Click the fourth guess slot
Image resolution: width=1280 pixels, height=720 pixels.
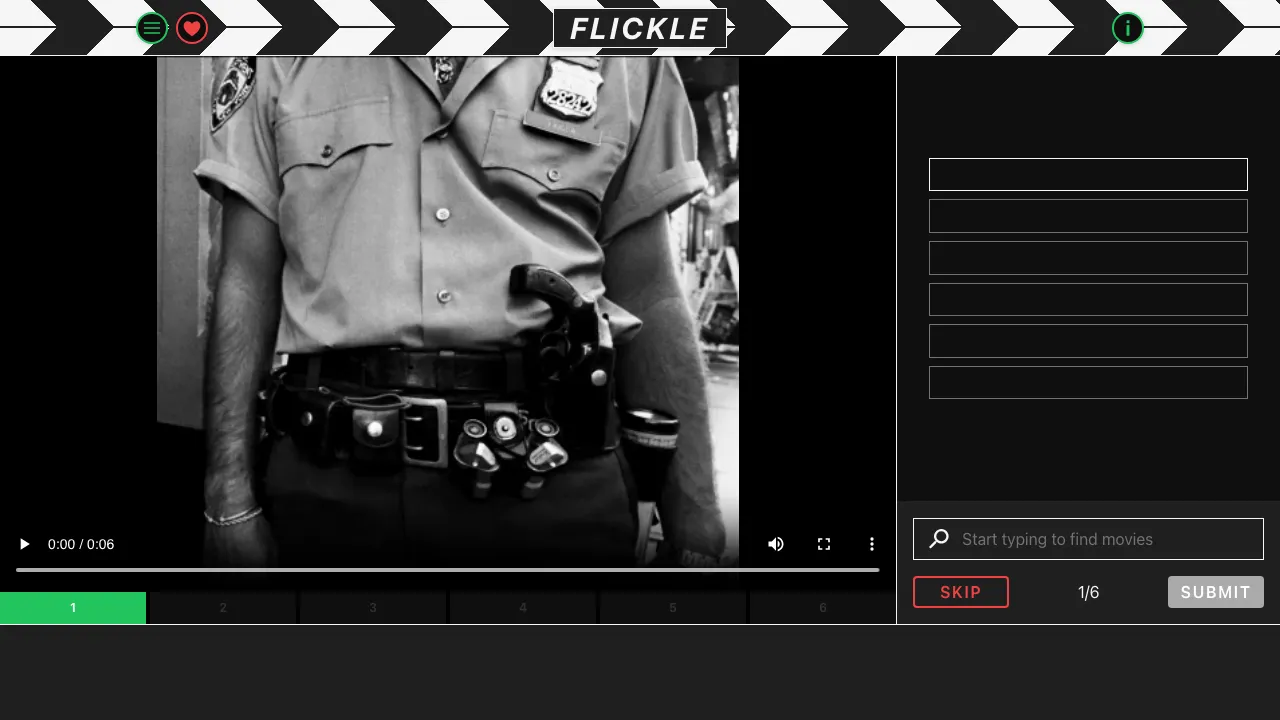(1088, 299)
